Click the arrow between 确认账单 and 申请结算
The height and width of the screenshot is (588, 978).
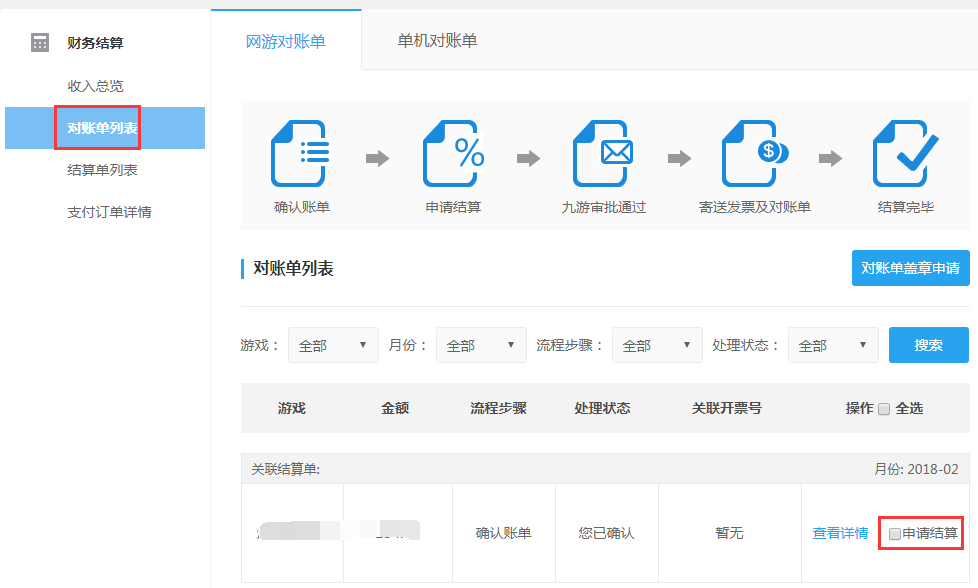377,158
